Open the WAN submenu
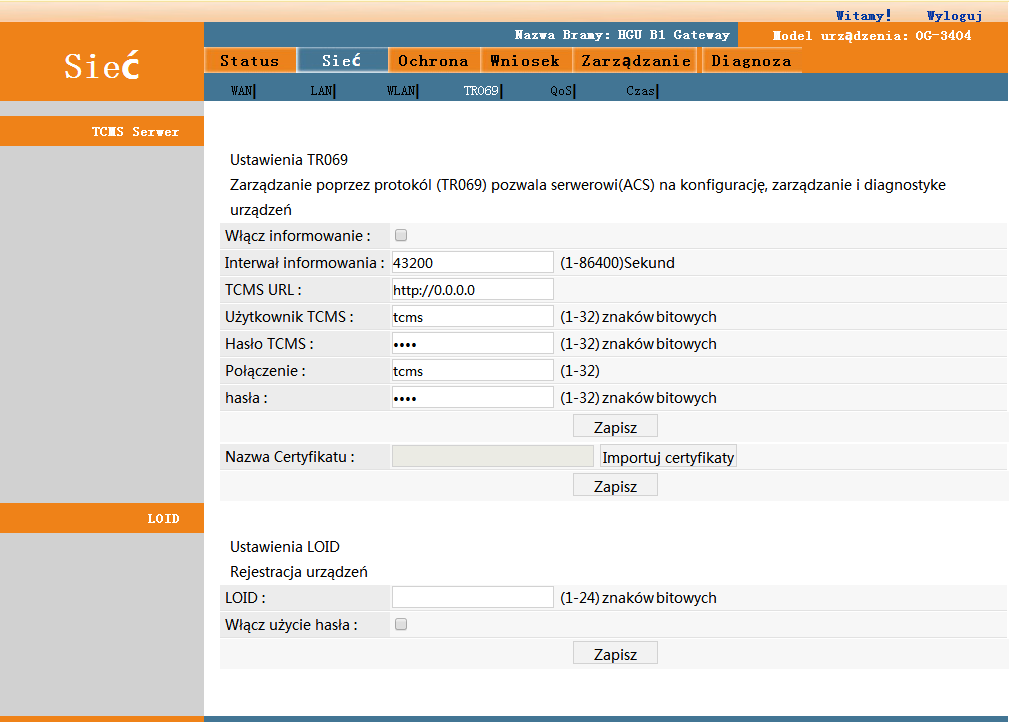 click(x=242, y=91)
